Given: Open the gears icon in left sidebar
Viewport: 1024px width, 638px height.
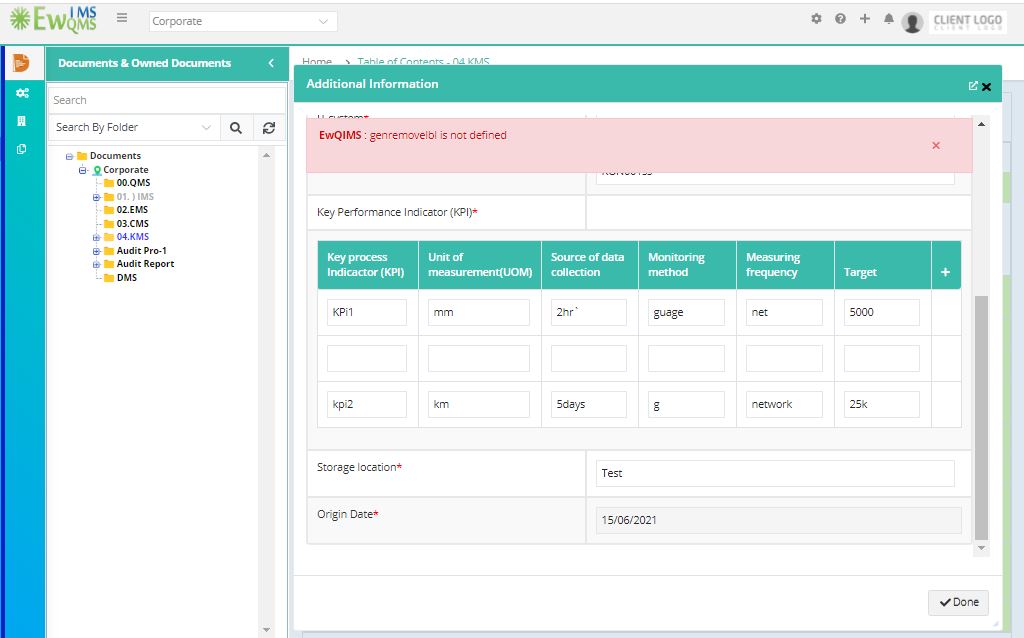Looking at the screenshot, I should point(22,93).
